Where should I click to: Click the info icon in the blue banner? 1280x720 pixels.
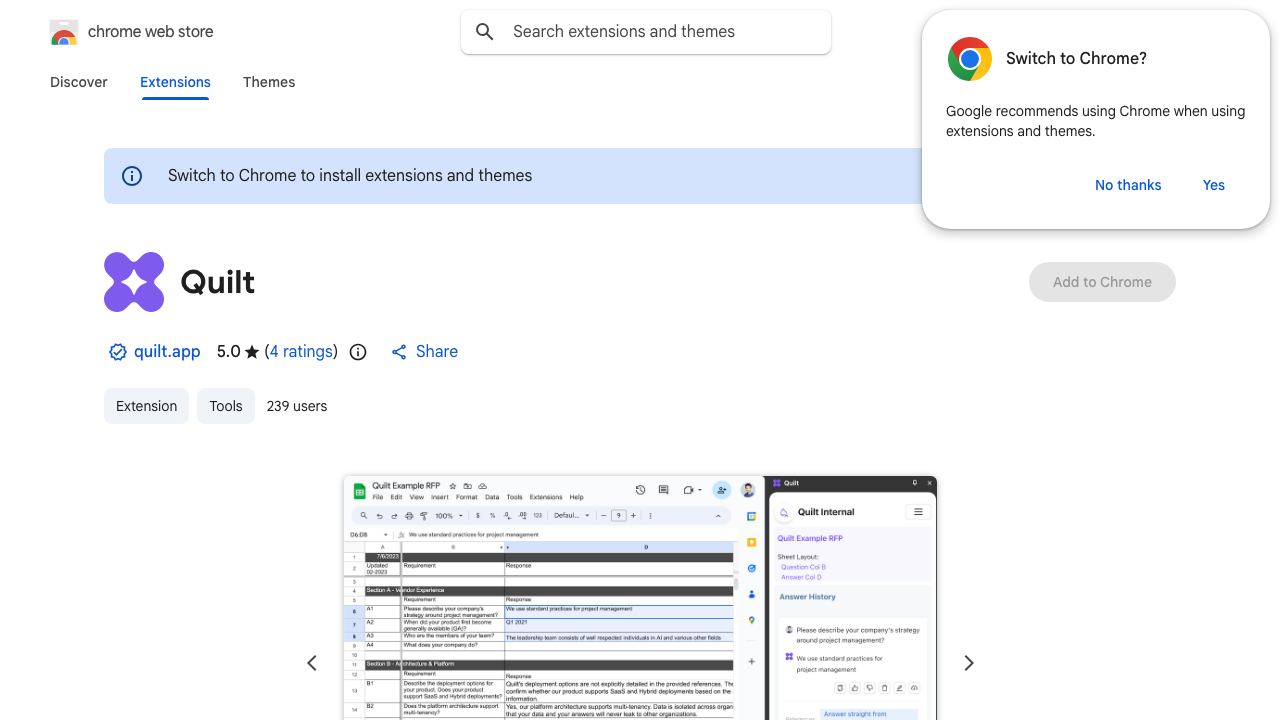coord(132,176)
